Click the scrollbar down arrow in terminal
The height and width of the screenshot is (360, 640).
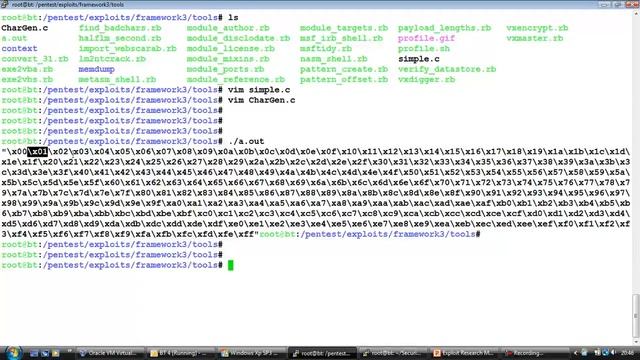[636, 342]
